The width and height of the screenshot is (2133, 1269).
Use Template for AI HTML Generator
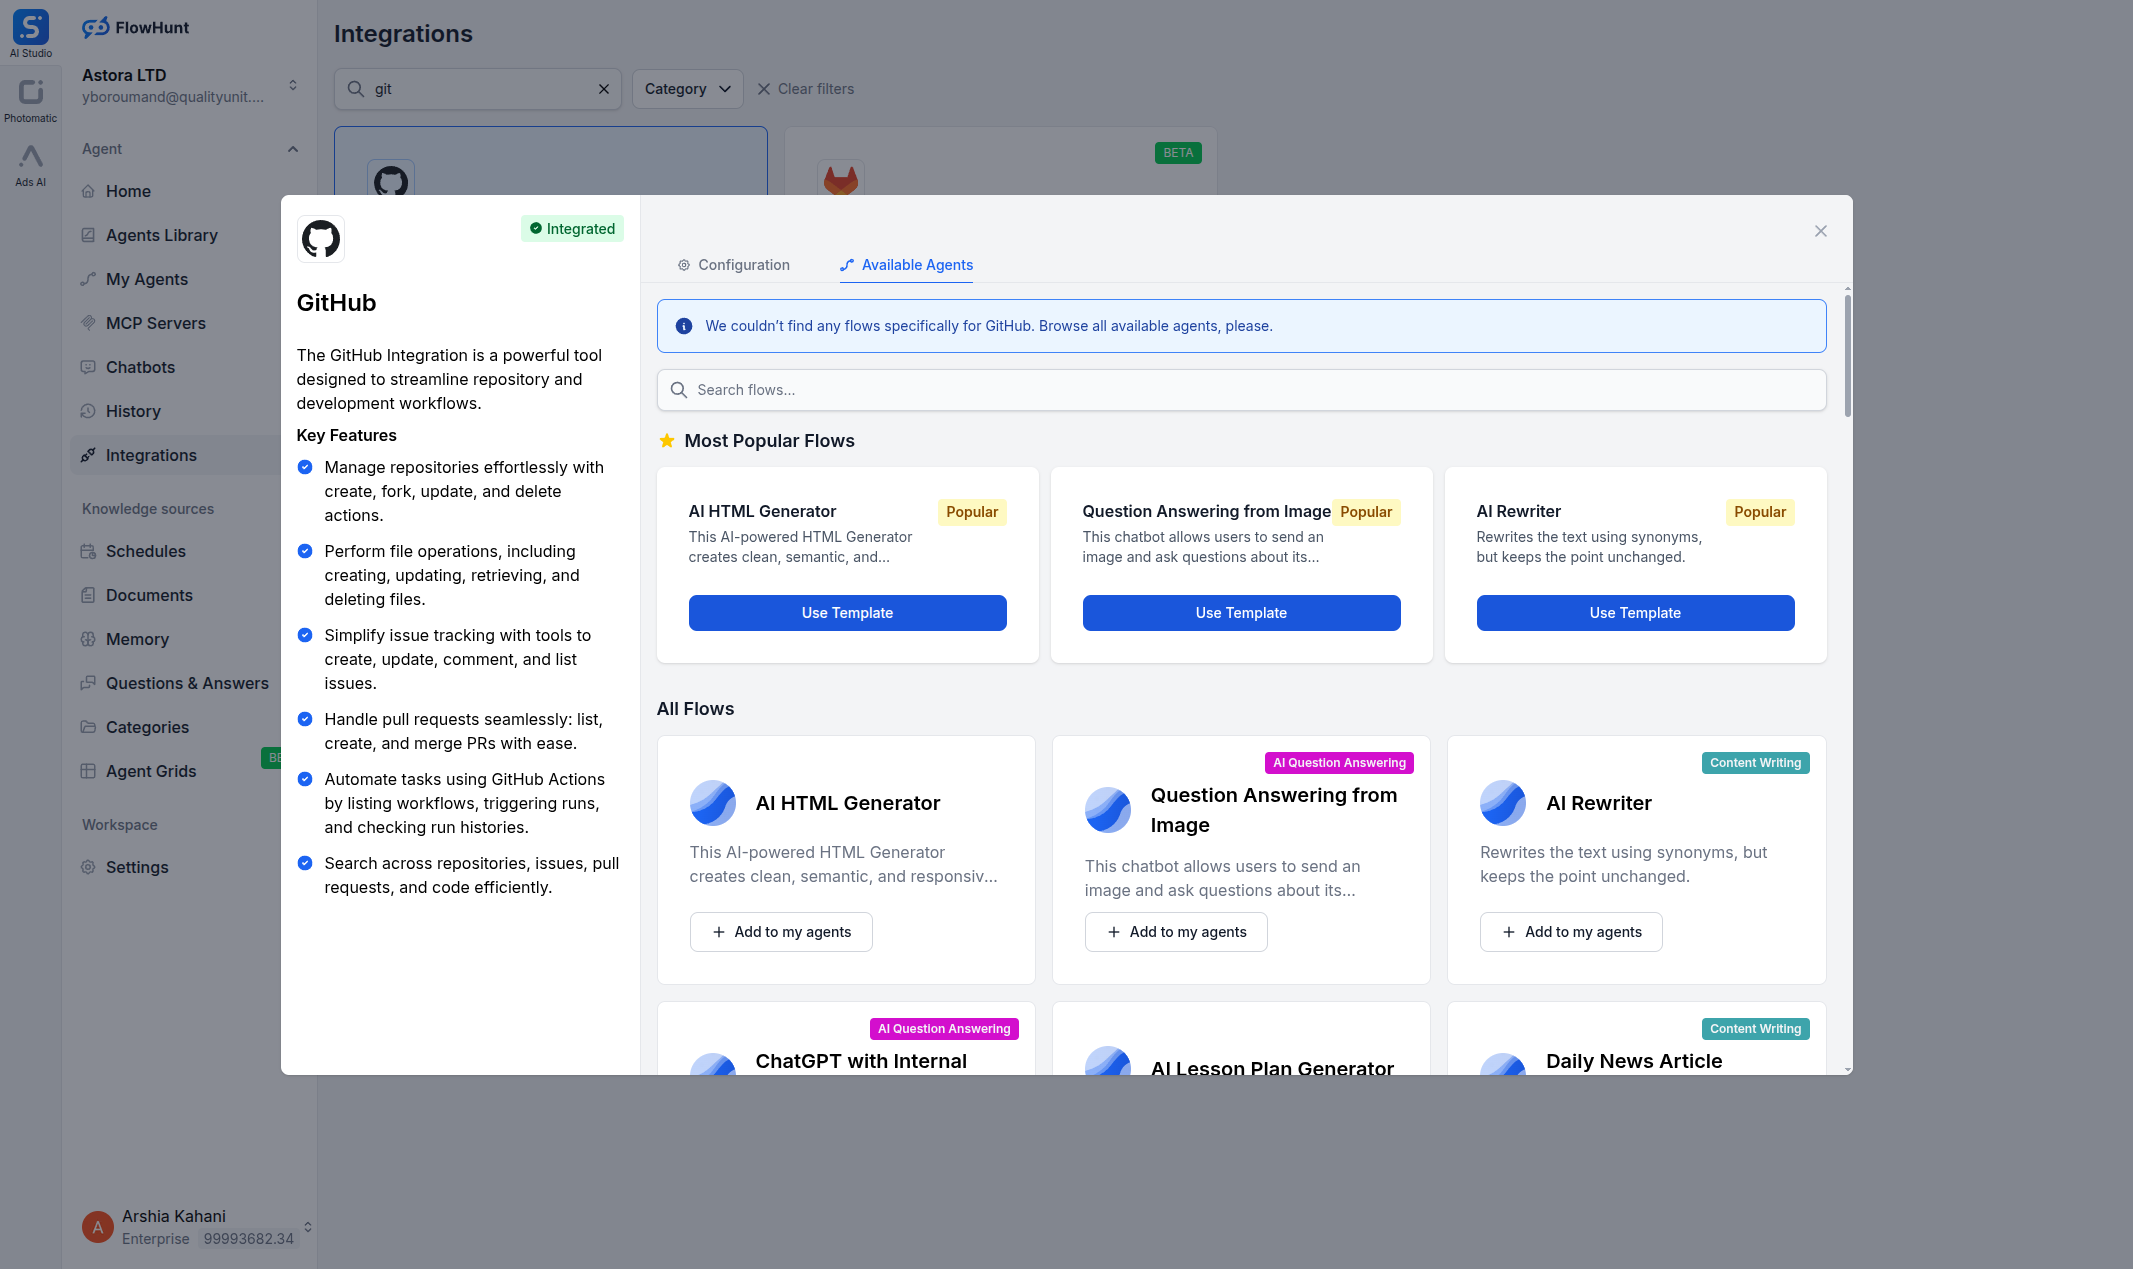847,612
